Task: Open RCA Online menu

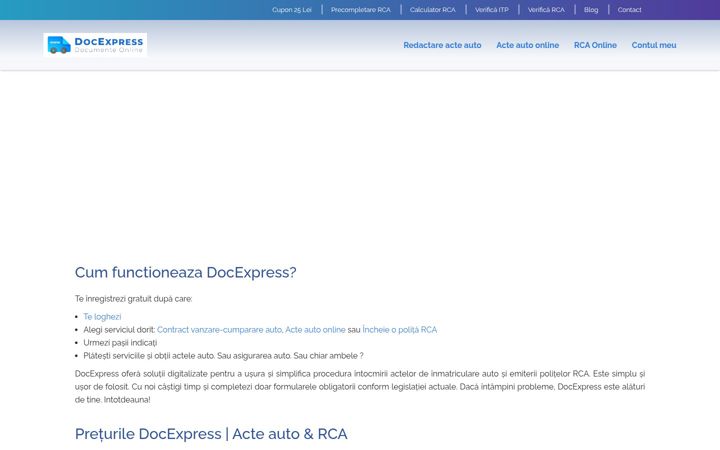Action: click(x=595, y=45)
